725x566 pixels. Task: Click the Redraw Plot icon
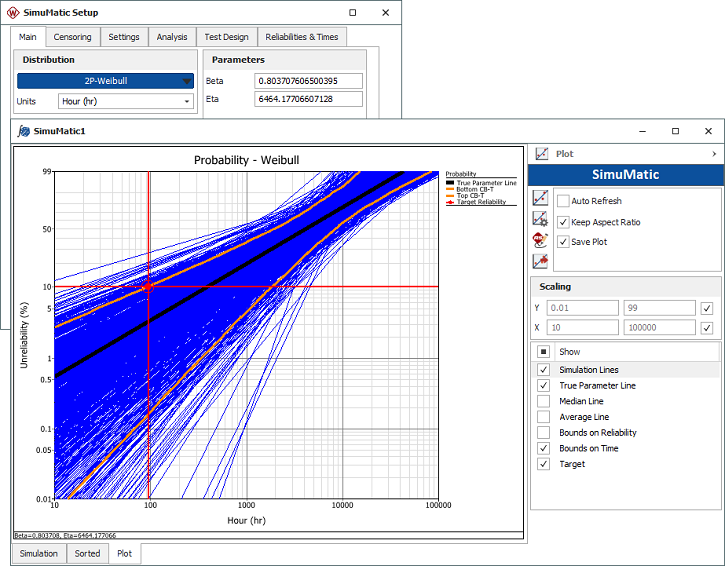coord(541,198)
